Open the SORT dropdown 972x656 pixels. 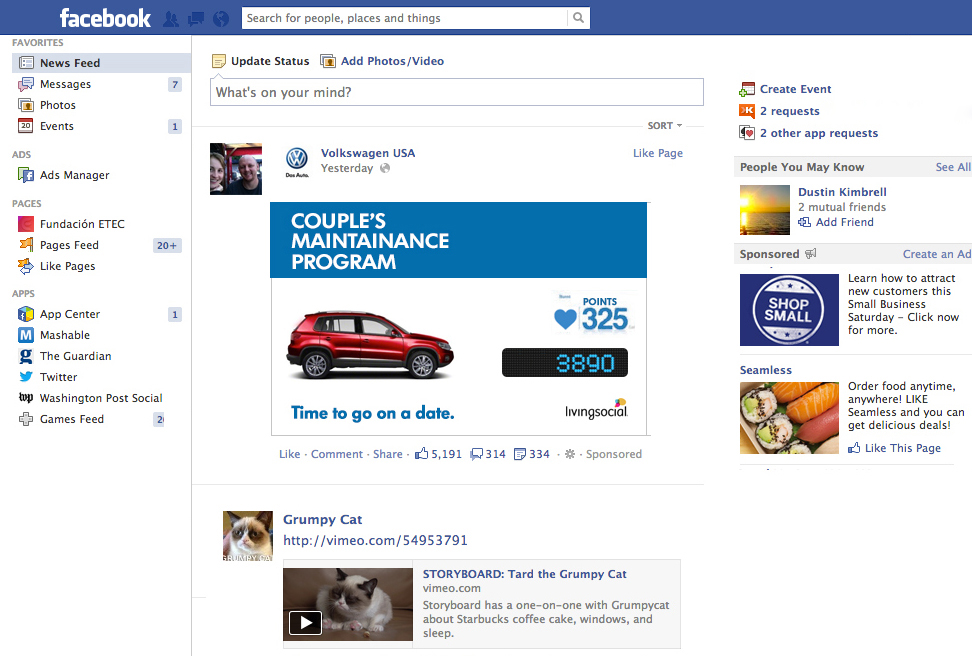[665, 125]
